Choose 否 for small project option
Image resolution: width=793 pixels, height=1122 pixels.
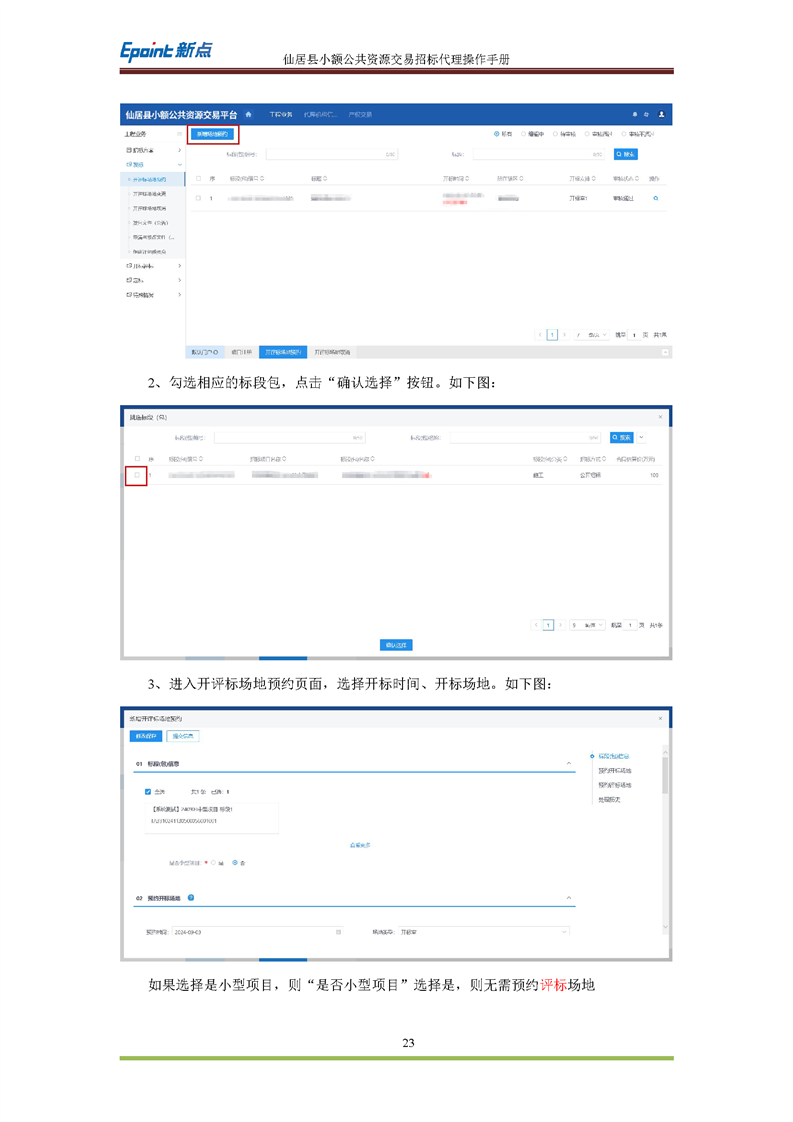pyautogui.click(x=235, y=863)
